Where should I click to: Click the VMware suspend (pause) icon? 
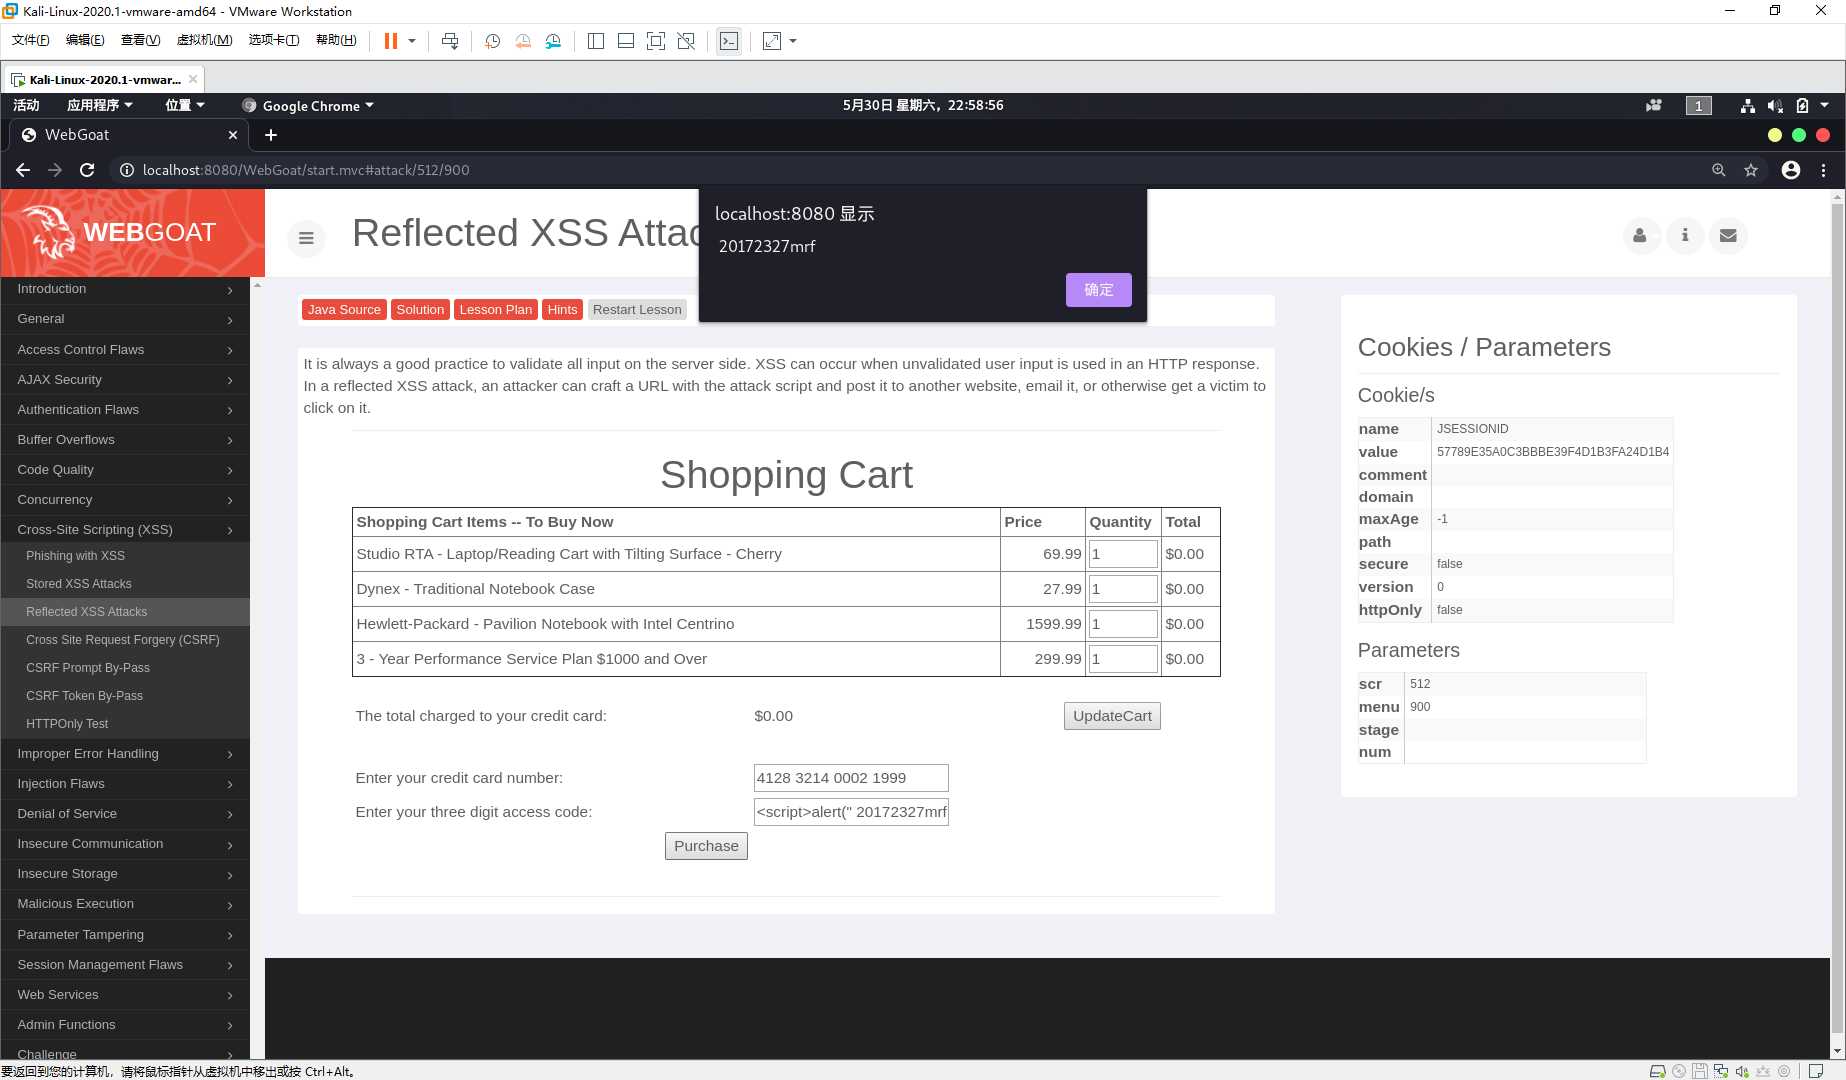(x=391, y=41)
